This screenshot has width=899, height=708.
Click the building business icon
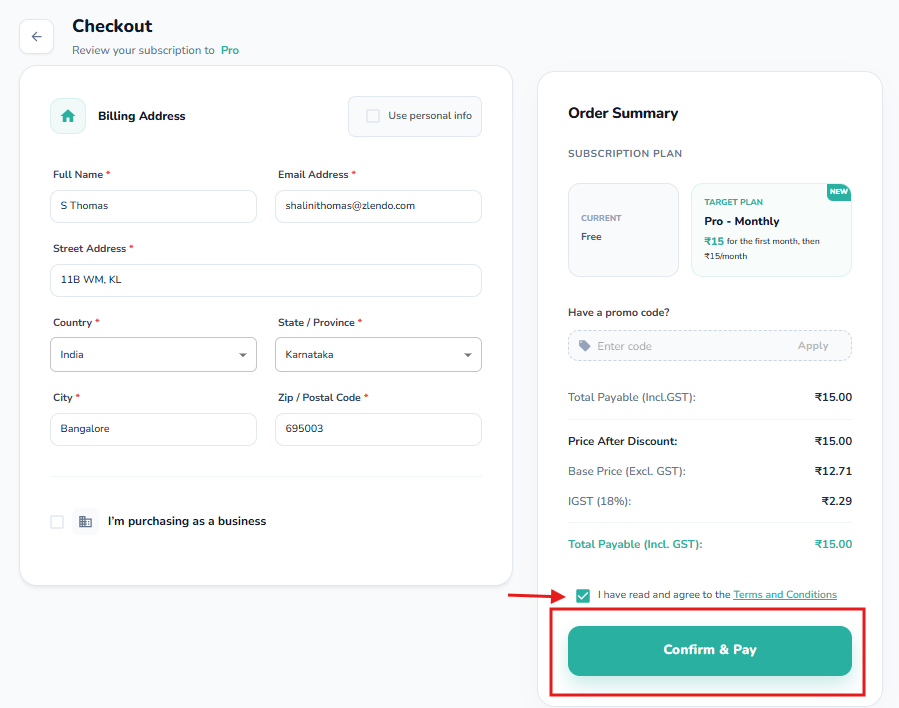[85, 521]
